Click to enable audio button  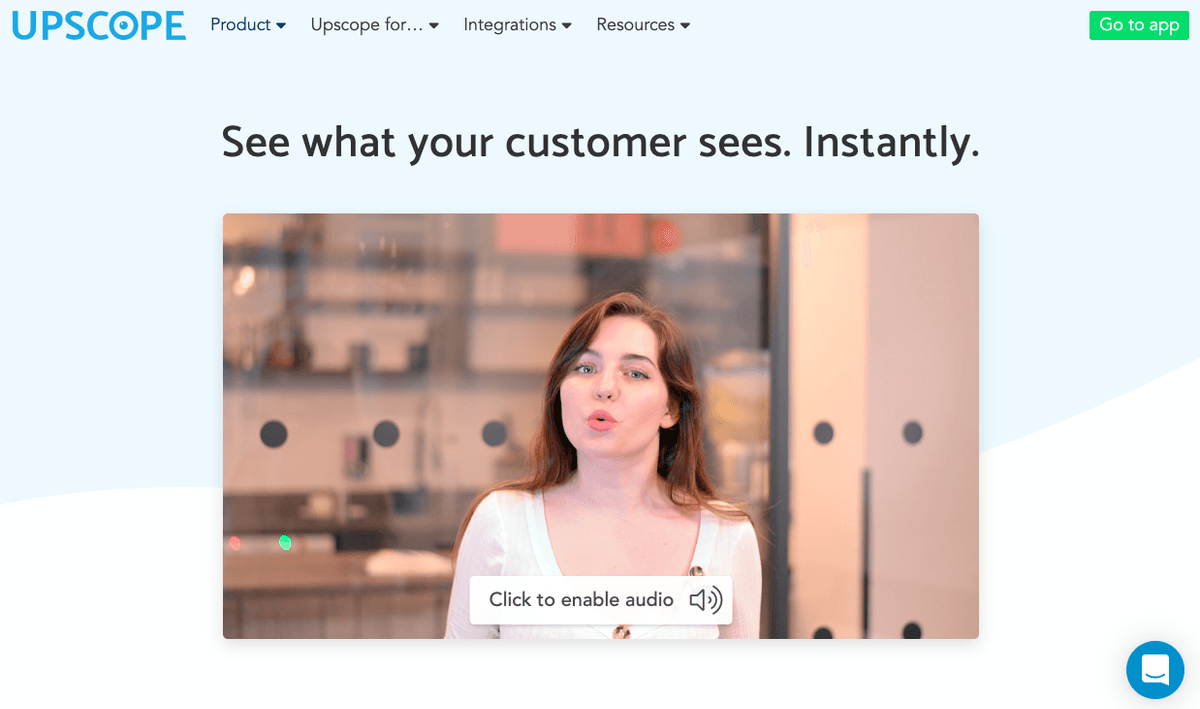[x=601, y=600]
